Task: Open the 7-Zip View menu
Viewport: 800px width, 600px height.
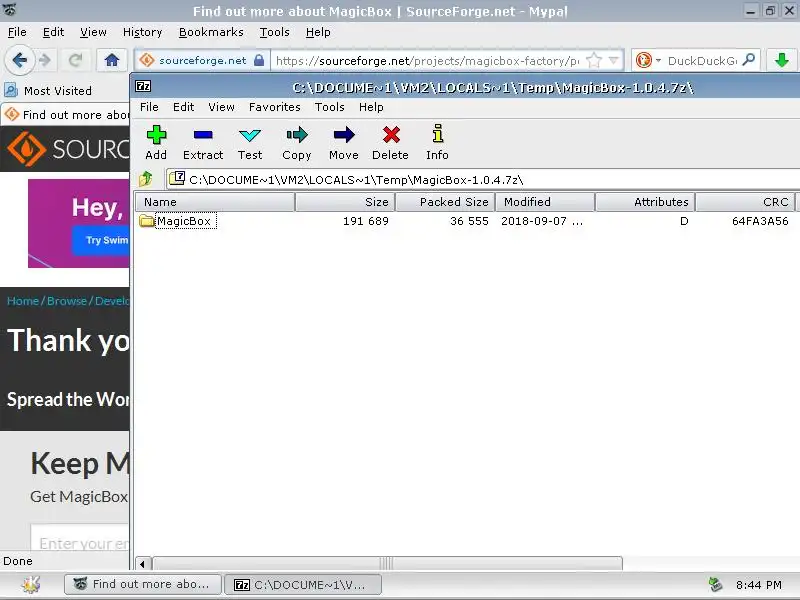Action: [x=221, y=107]
